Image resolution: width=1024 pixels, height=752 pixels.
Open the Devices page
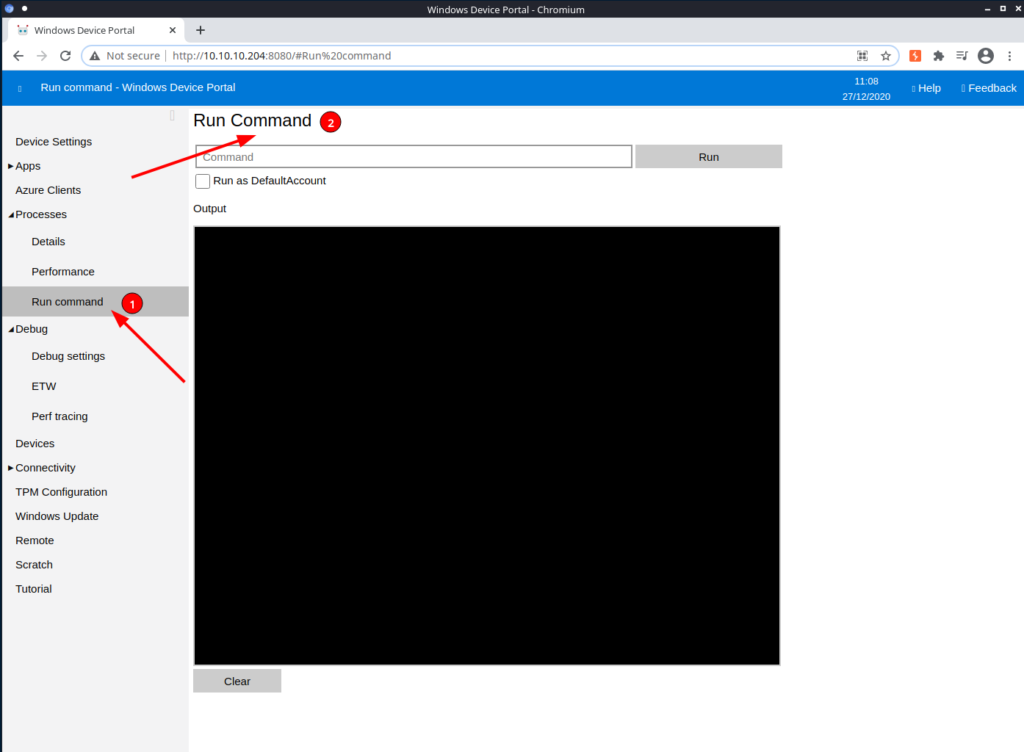coord(35,443)
